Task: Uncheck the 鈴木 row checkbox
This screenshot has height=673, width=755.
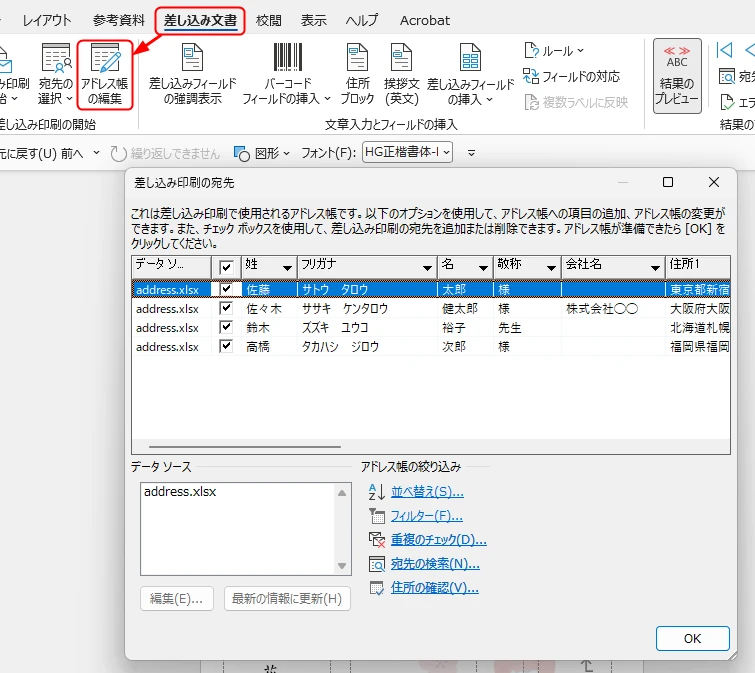Action: 226,327
